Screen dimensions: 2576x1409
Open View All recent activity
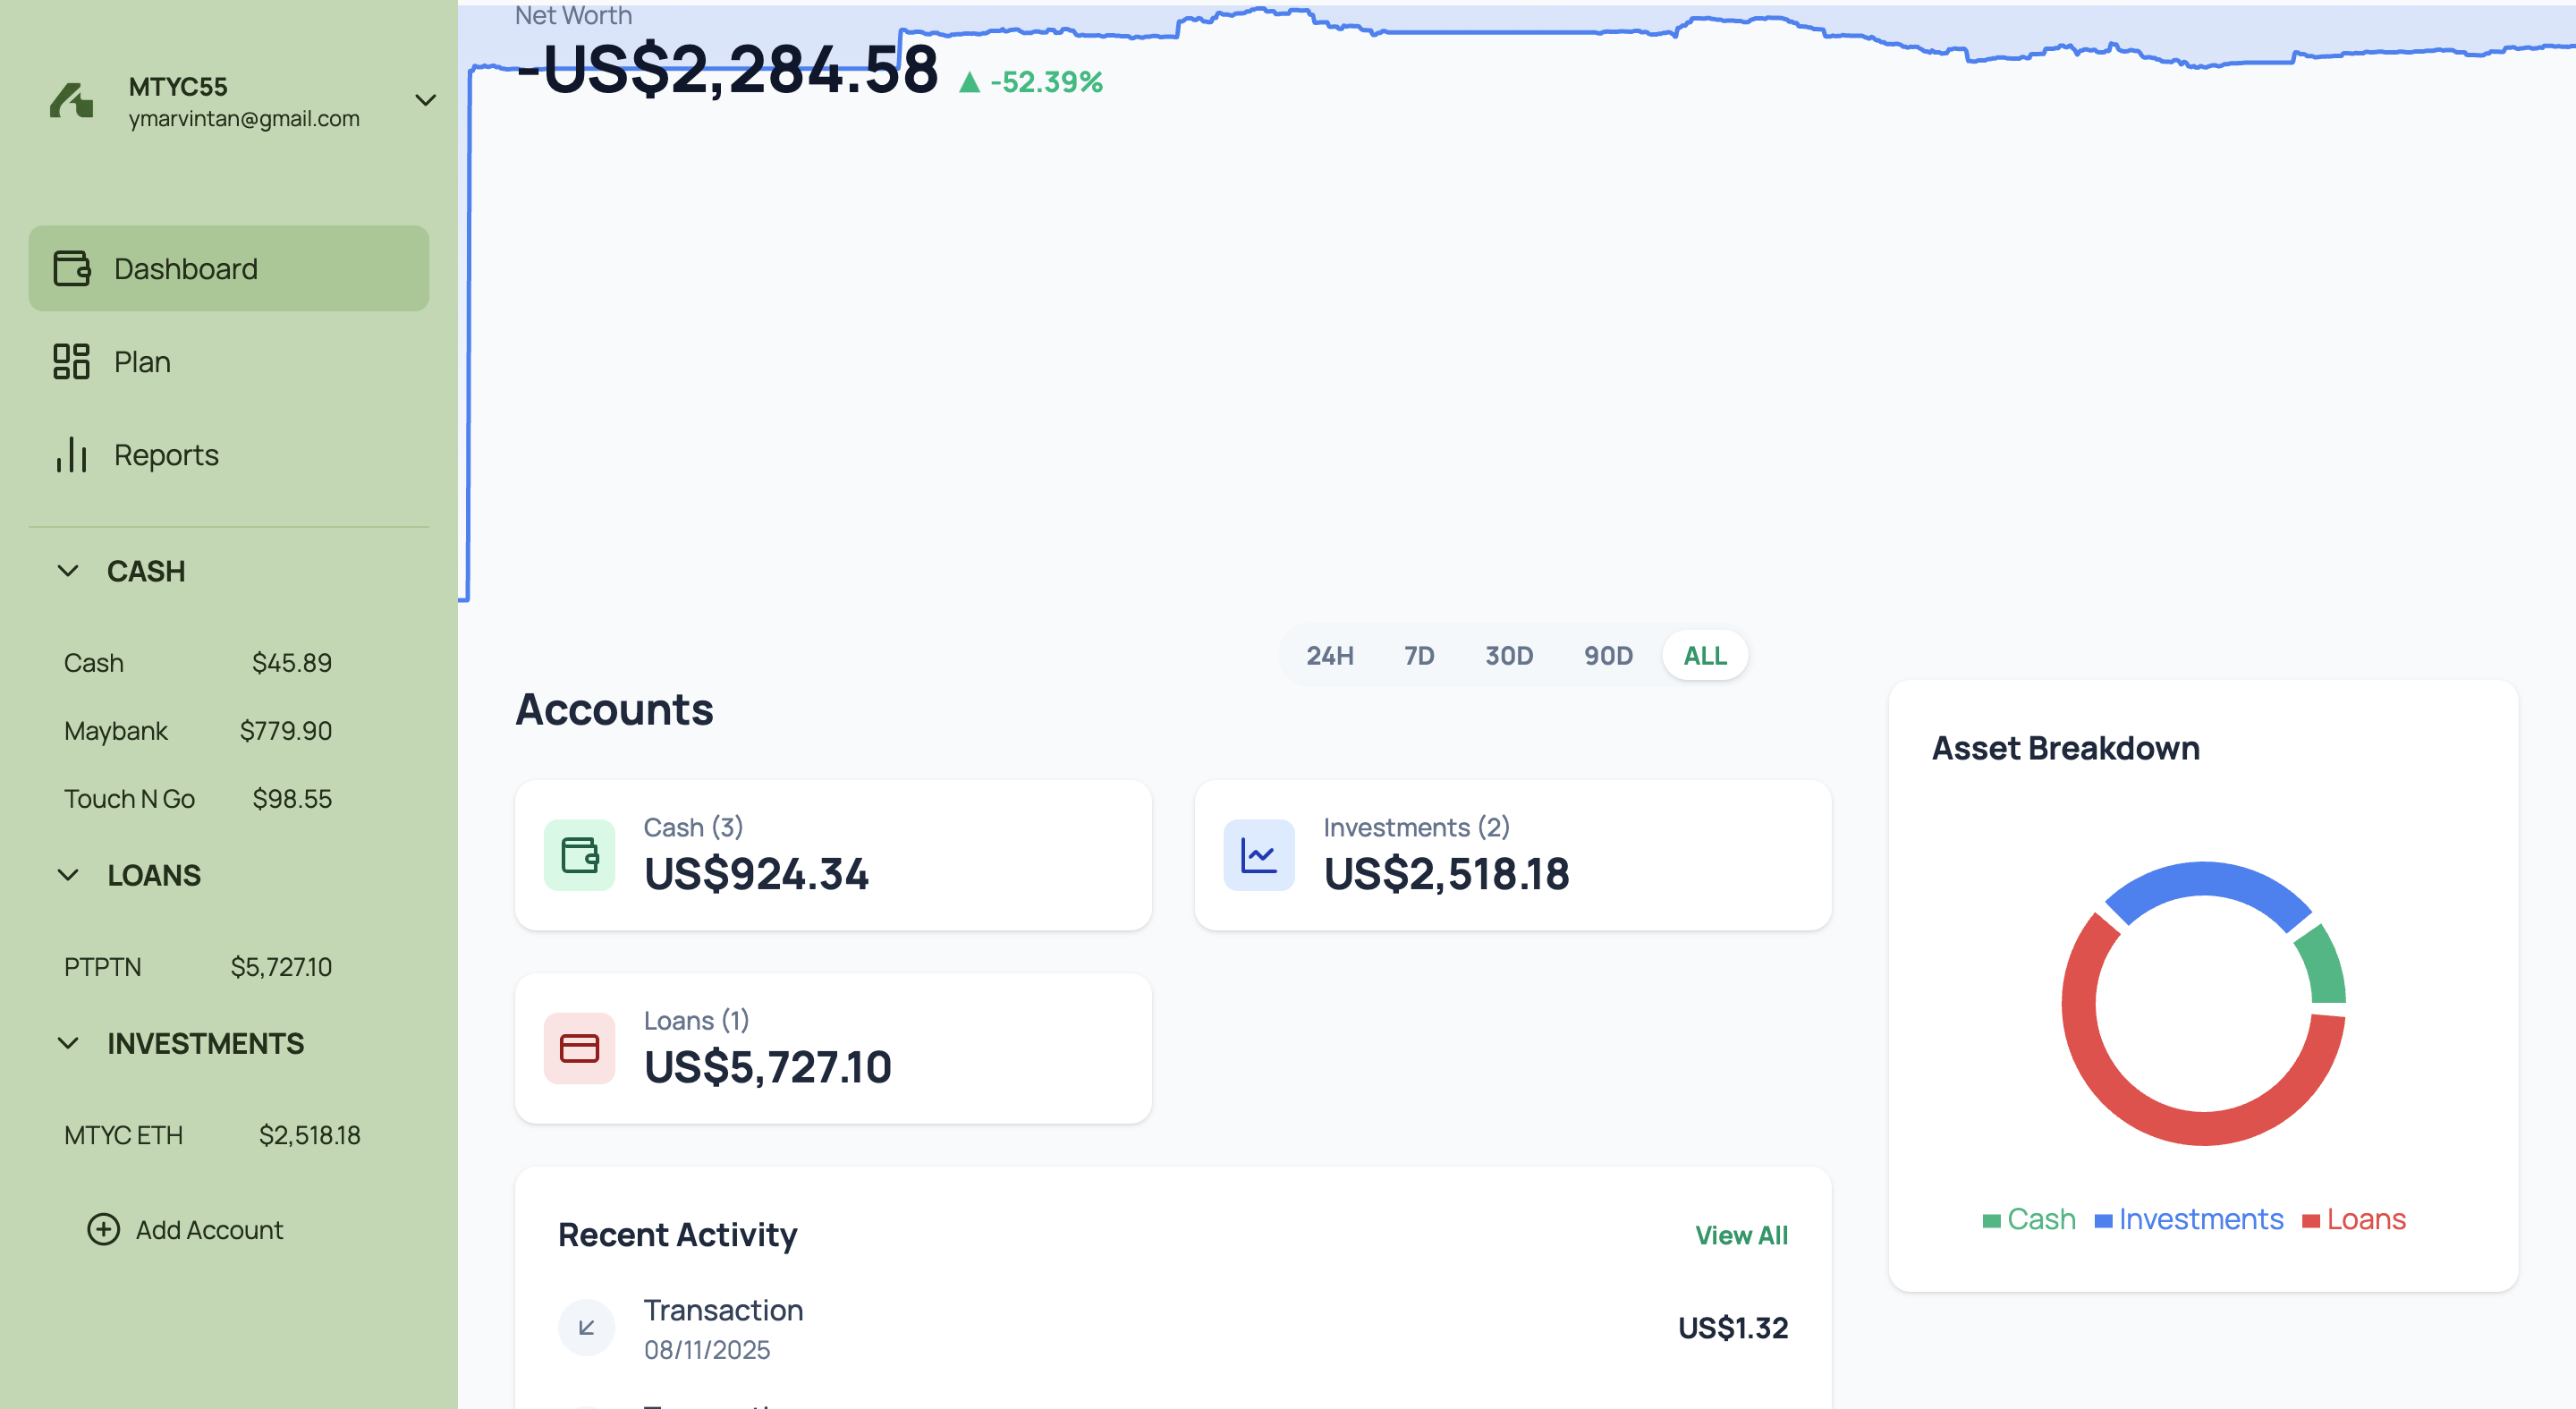(1740, 1234)
